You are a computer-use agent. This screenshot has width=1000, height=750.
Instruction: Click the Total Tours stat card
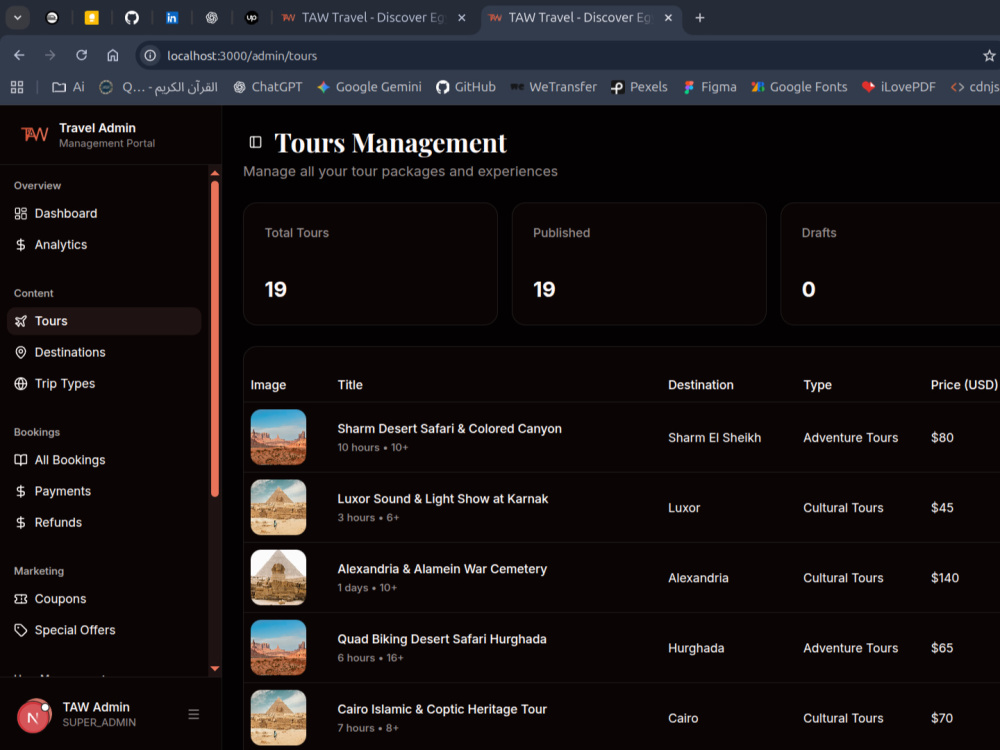pos(370,264)
